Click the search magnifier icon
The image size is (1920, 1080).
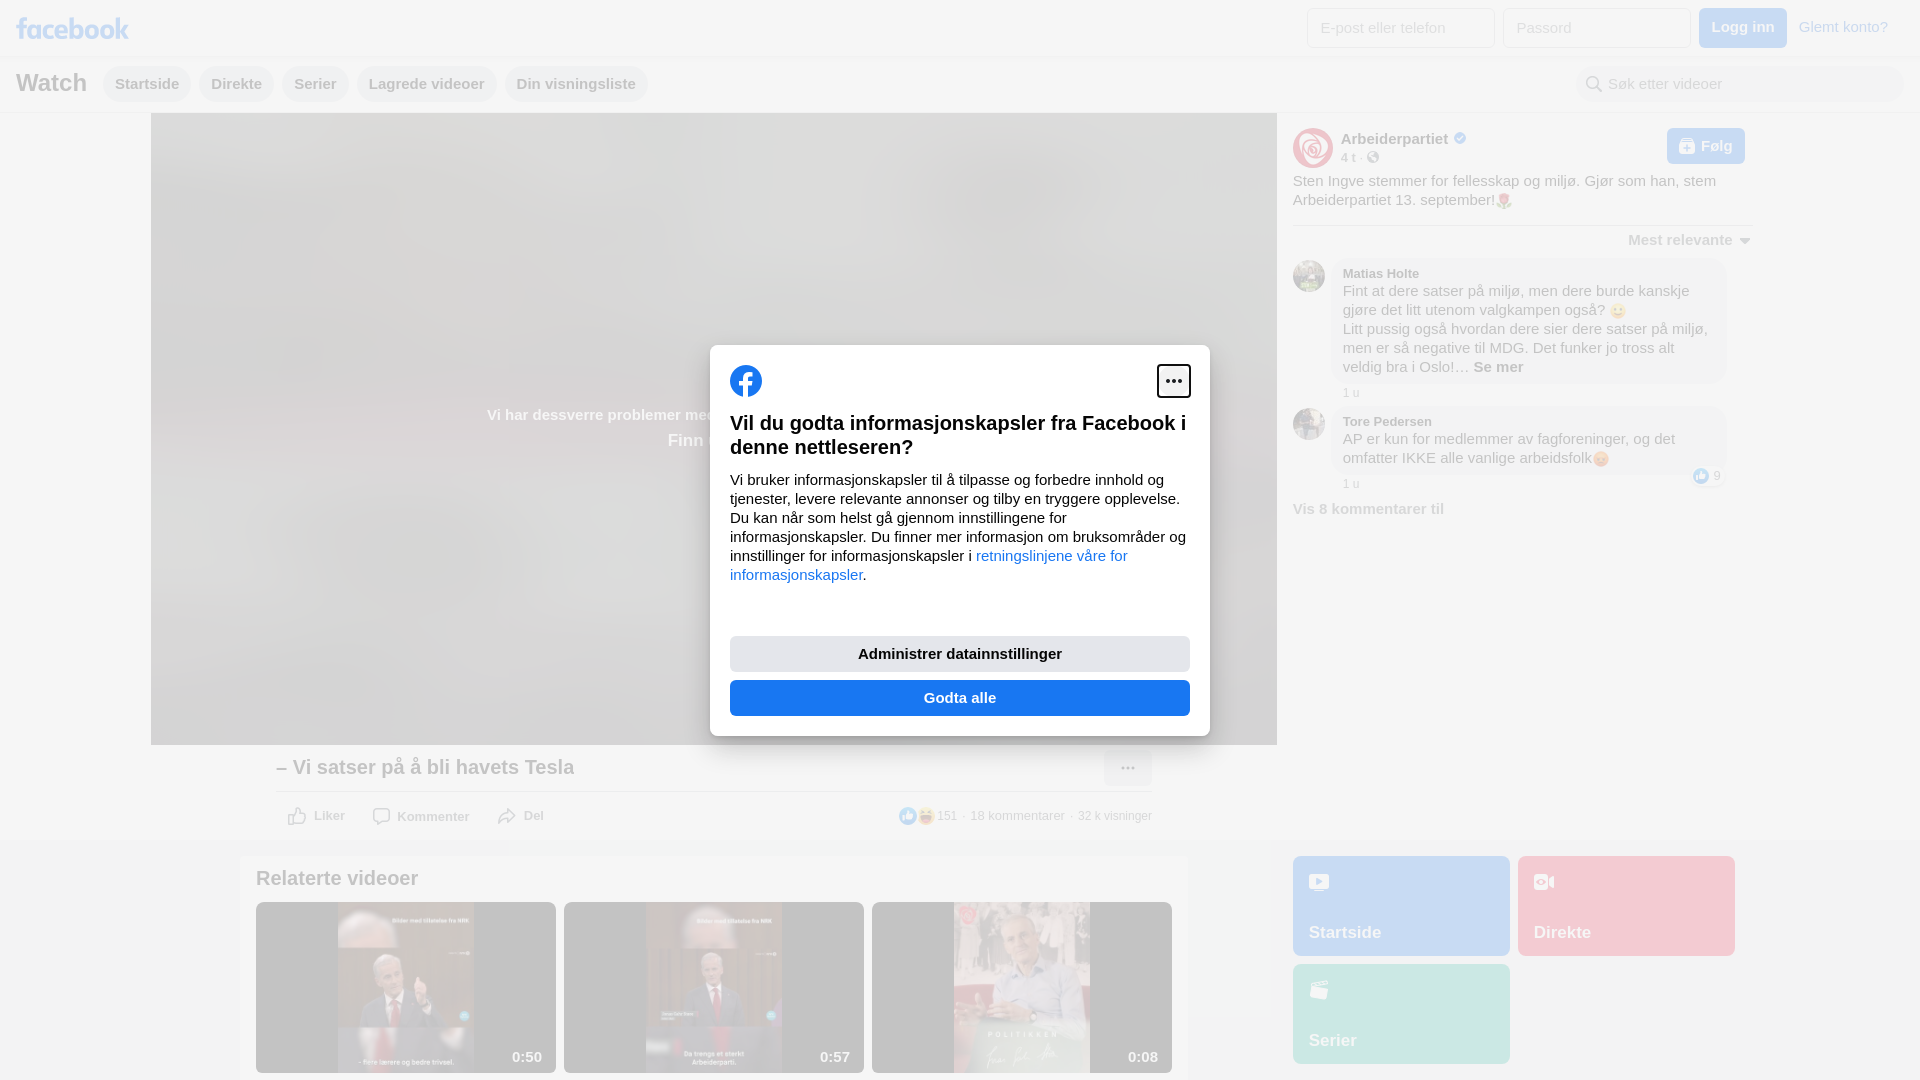pos(1594,84)
